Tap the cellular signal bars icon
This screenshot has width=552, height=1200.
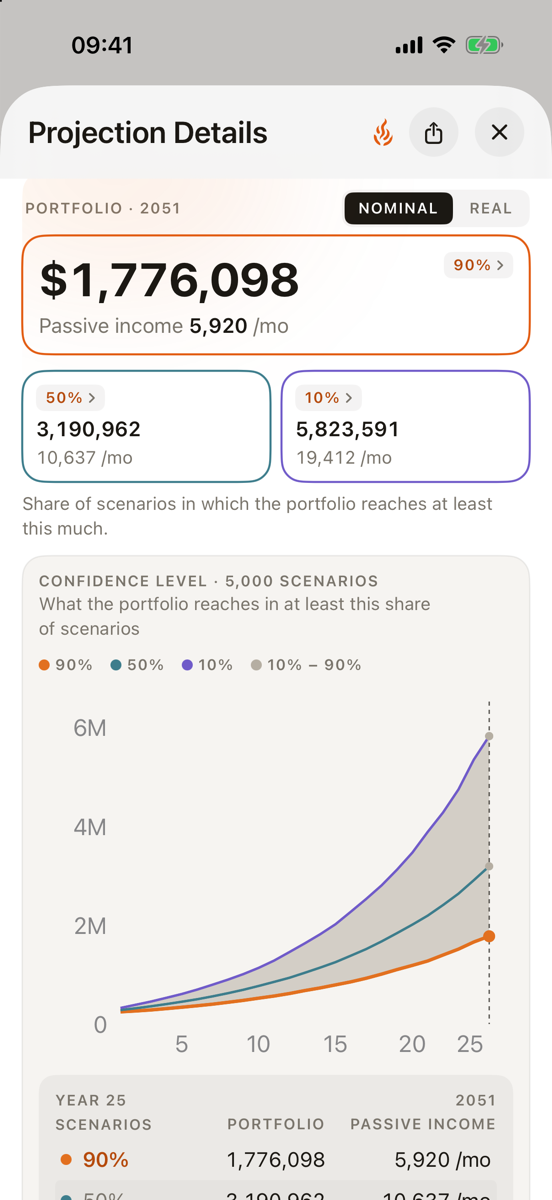[409, 46]
